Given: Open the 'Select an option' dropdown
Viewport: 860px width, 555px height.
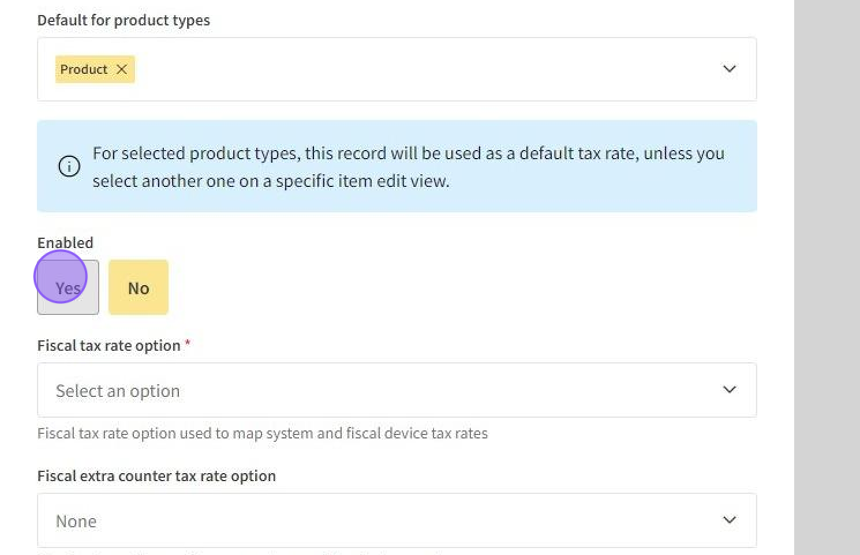Looking at the screenshot, I should pos(380,390).
